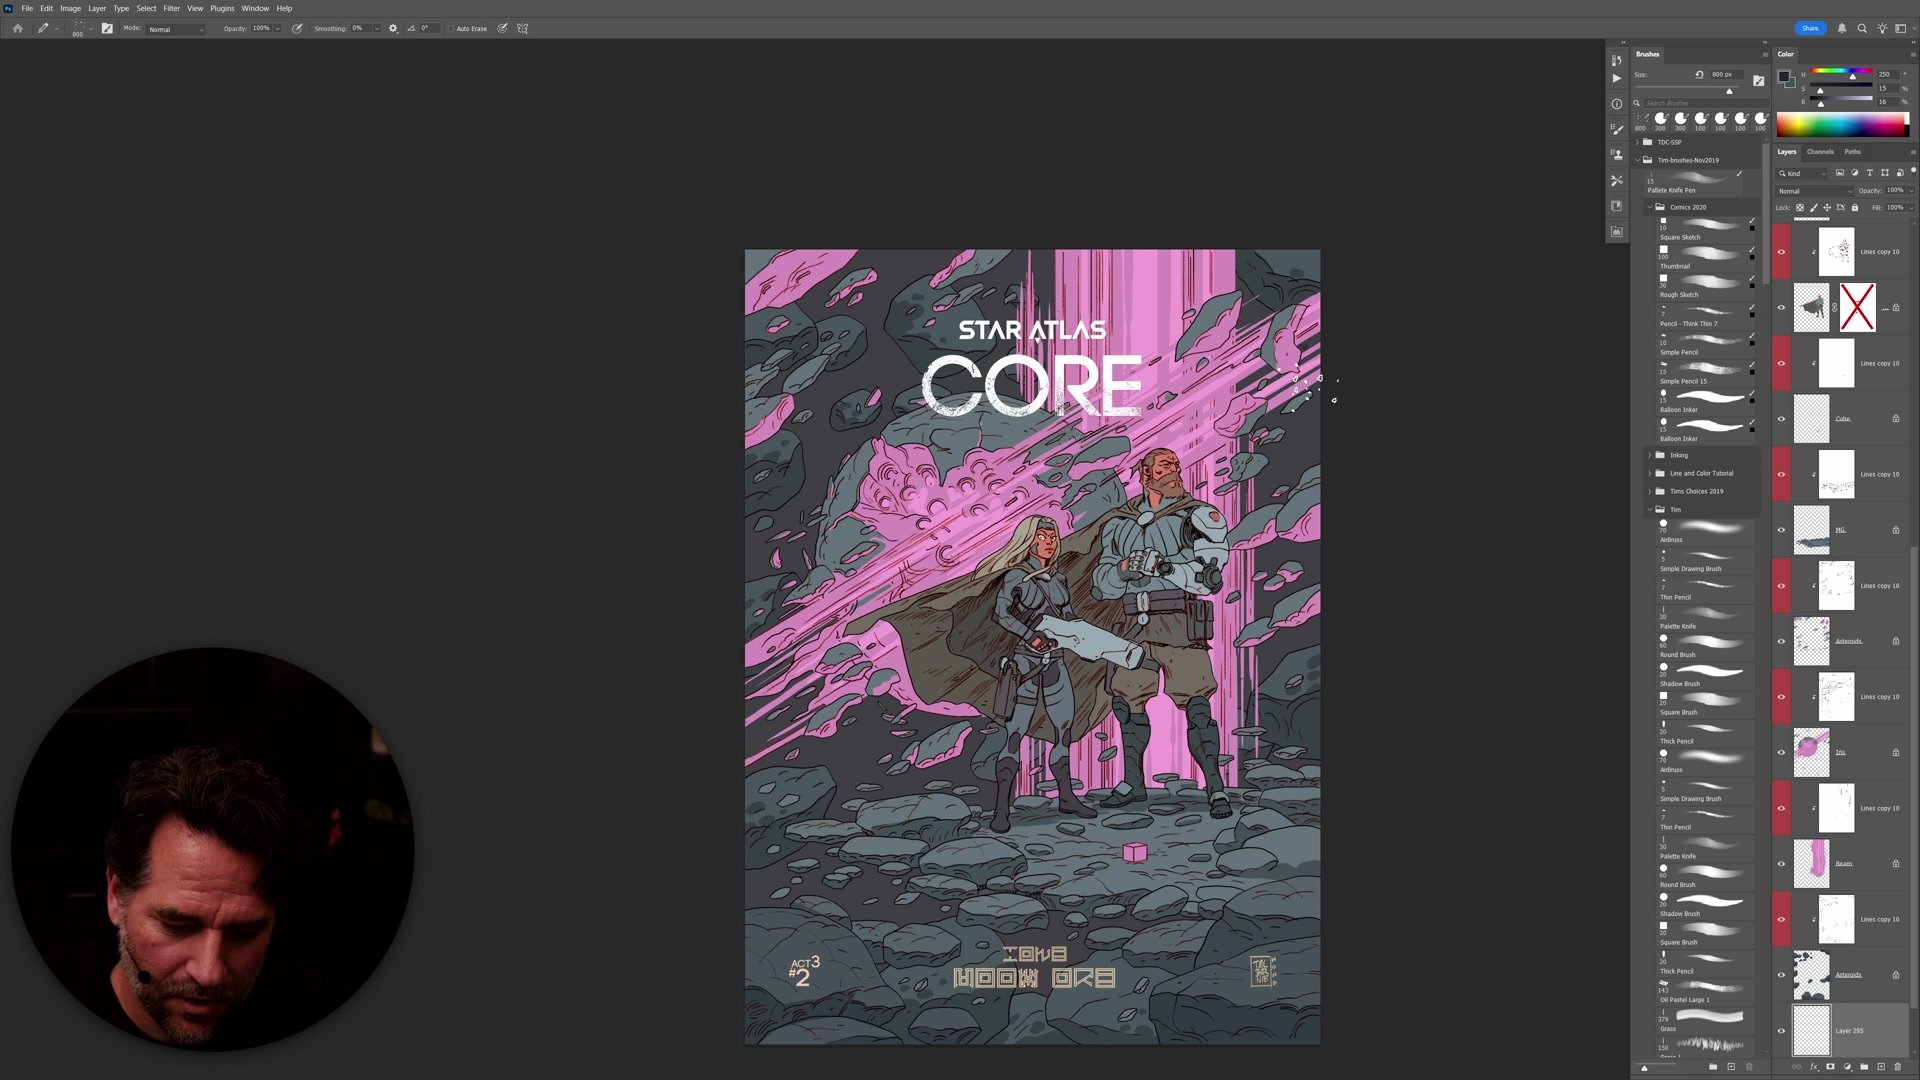Collapse the Comics 2020 brush group
This screenshot has height=1080, width=1920.
click(1650, 207)
